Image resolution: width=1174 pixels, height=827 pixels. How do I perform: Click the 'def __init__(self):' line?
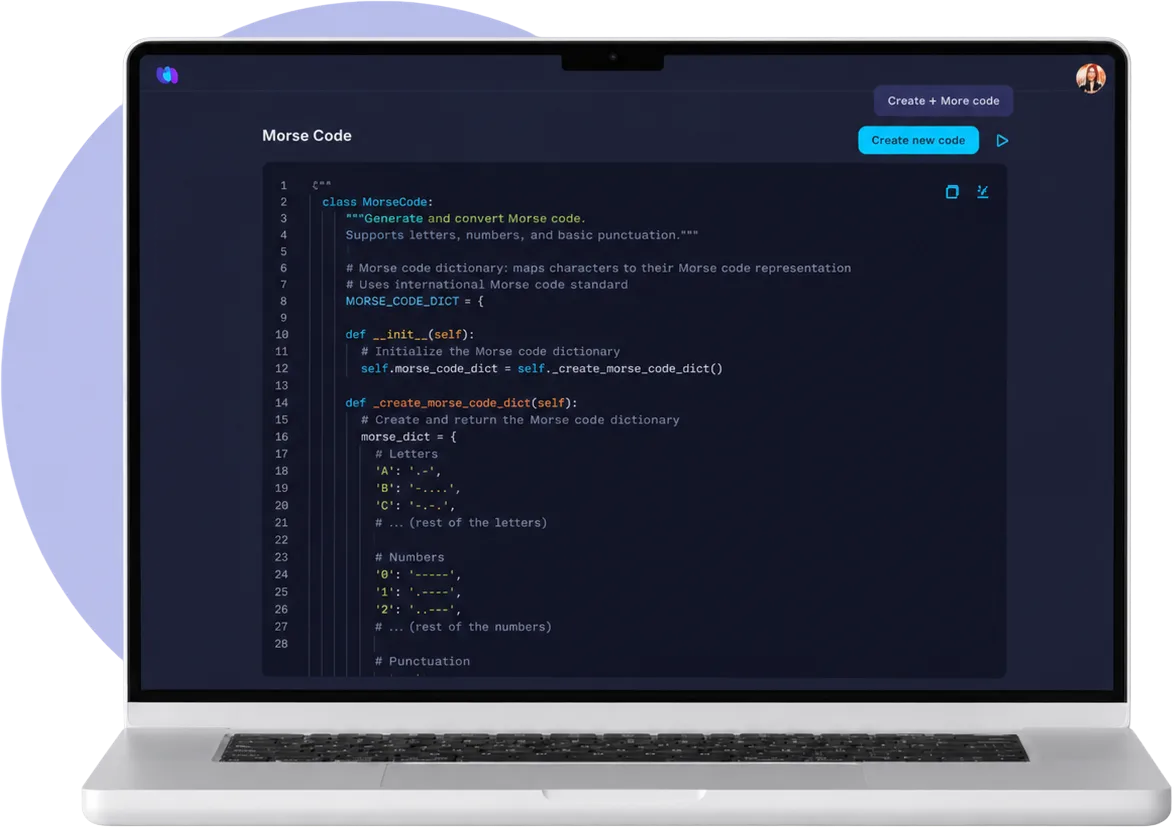(410, 335)
